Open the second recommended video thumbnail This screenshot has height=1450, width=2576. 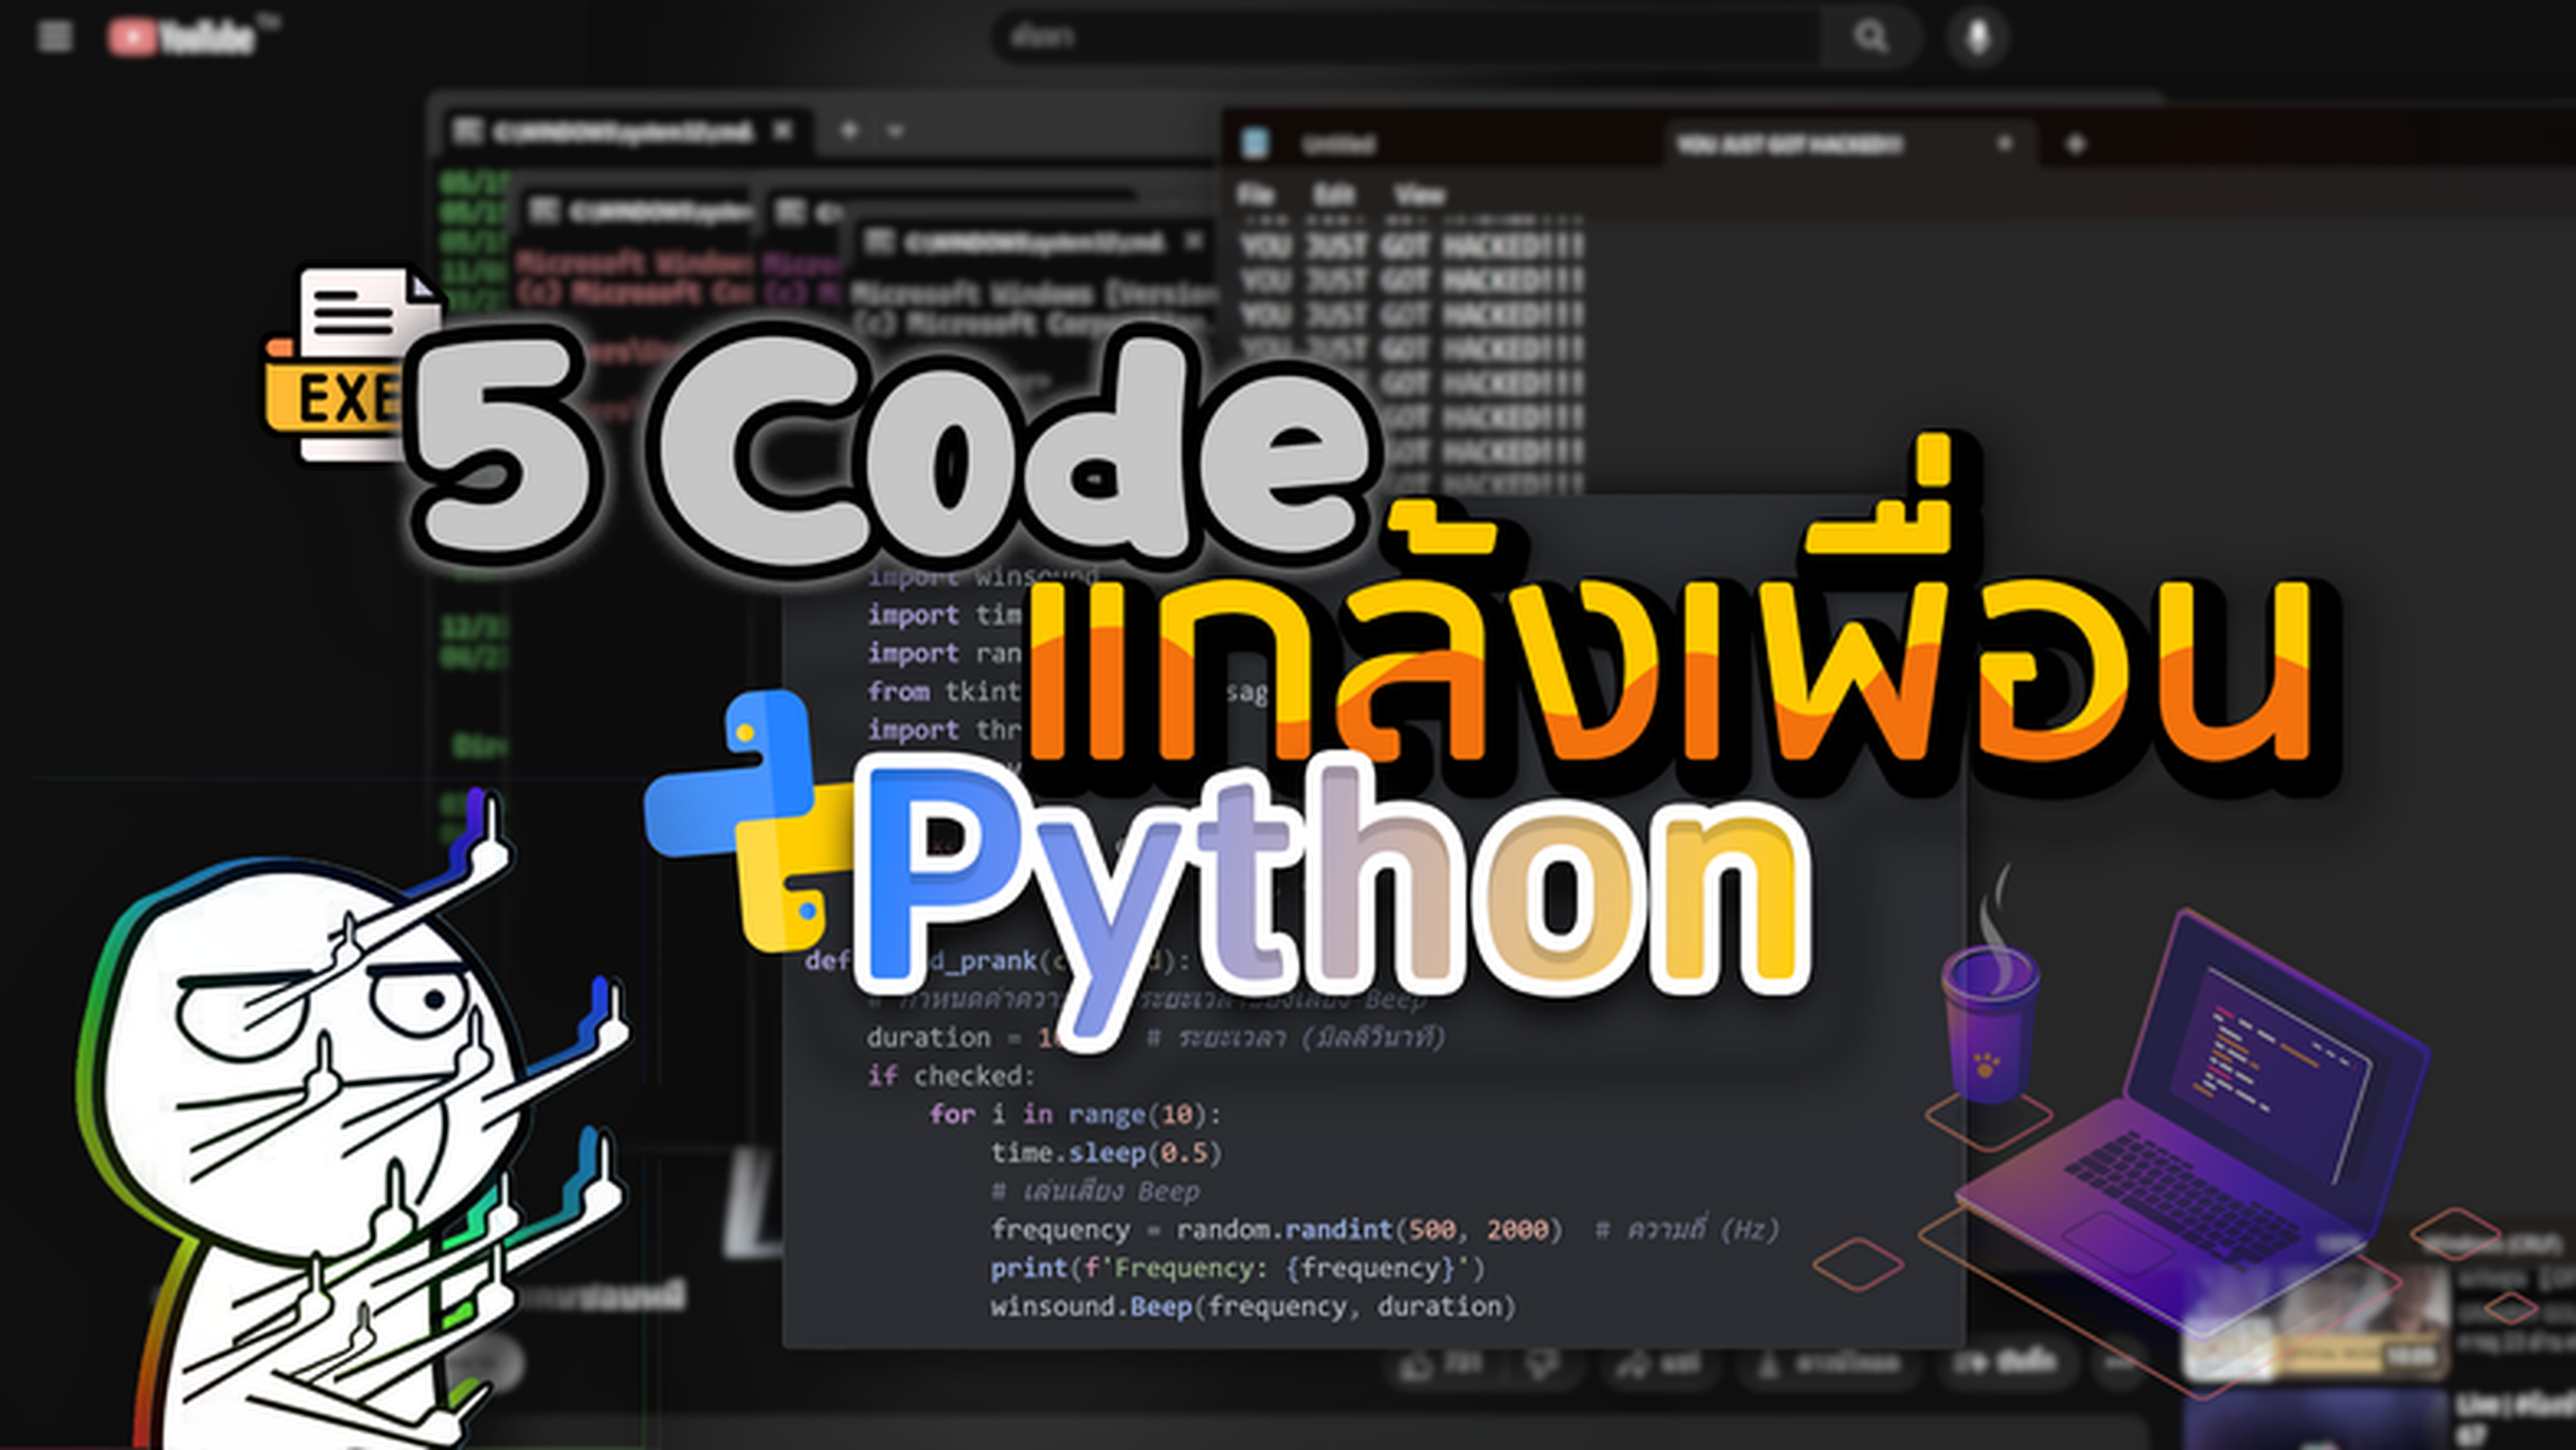click(x=2316, y=1420)
